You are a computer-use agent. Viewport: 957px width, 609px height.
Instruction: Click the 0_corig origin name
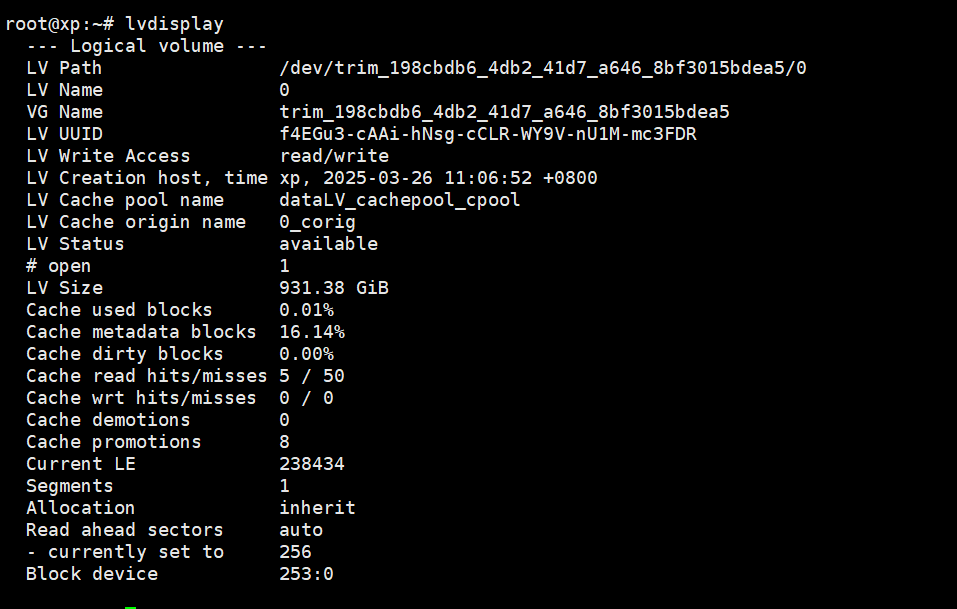click(317, 222)
